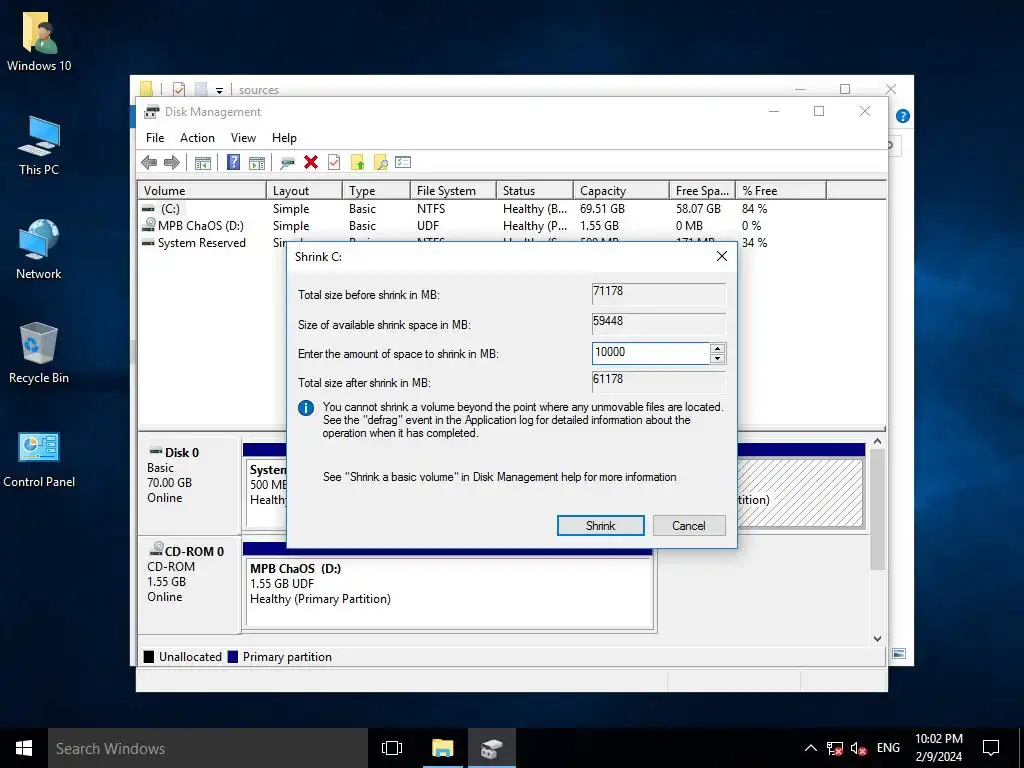Click the total size after shrink value 61178
The height and width of the screenshot is (768, 1024).
658,381
